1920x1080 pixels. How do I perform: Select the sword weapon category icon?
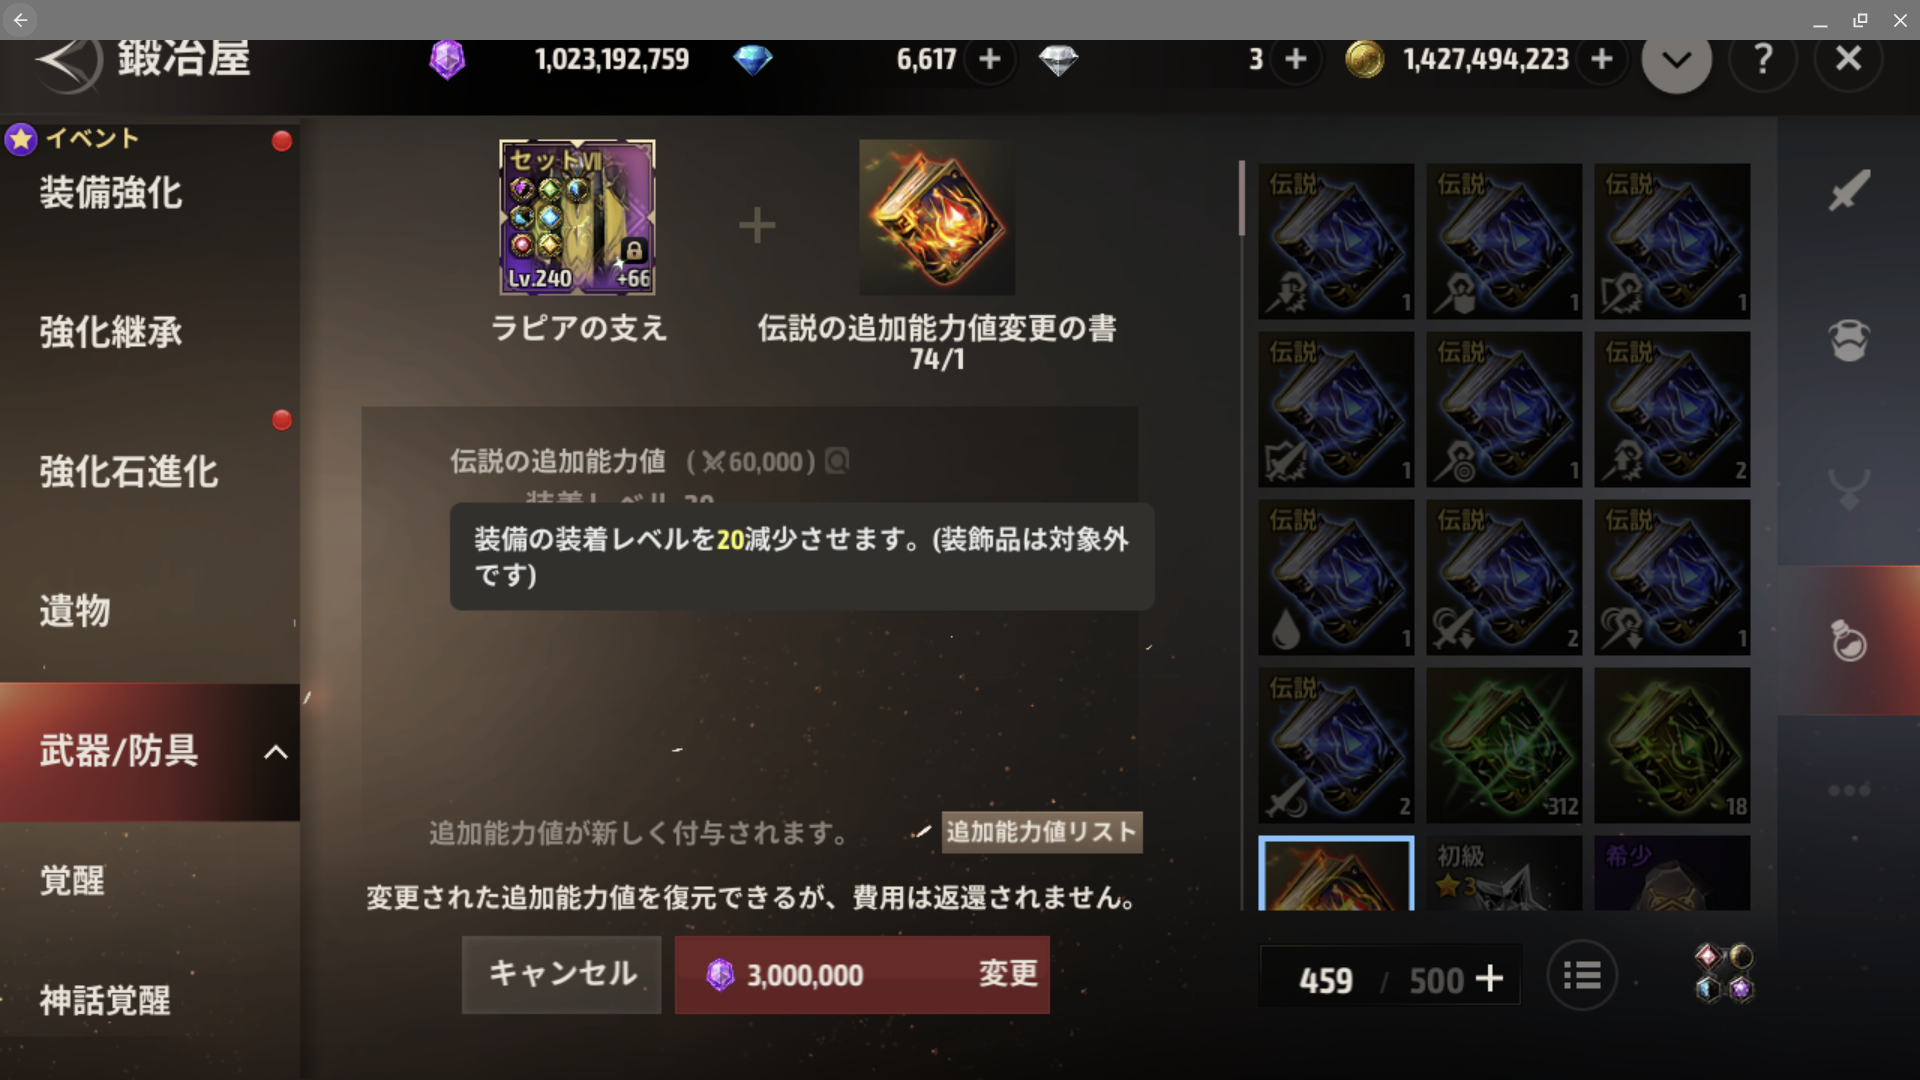1849,190
